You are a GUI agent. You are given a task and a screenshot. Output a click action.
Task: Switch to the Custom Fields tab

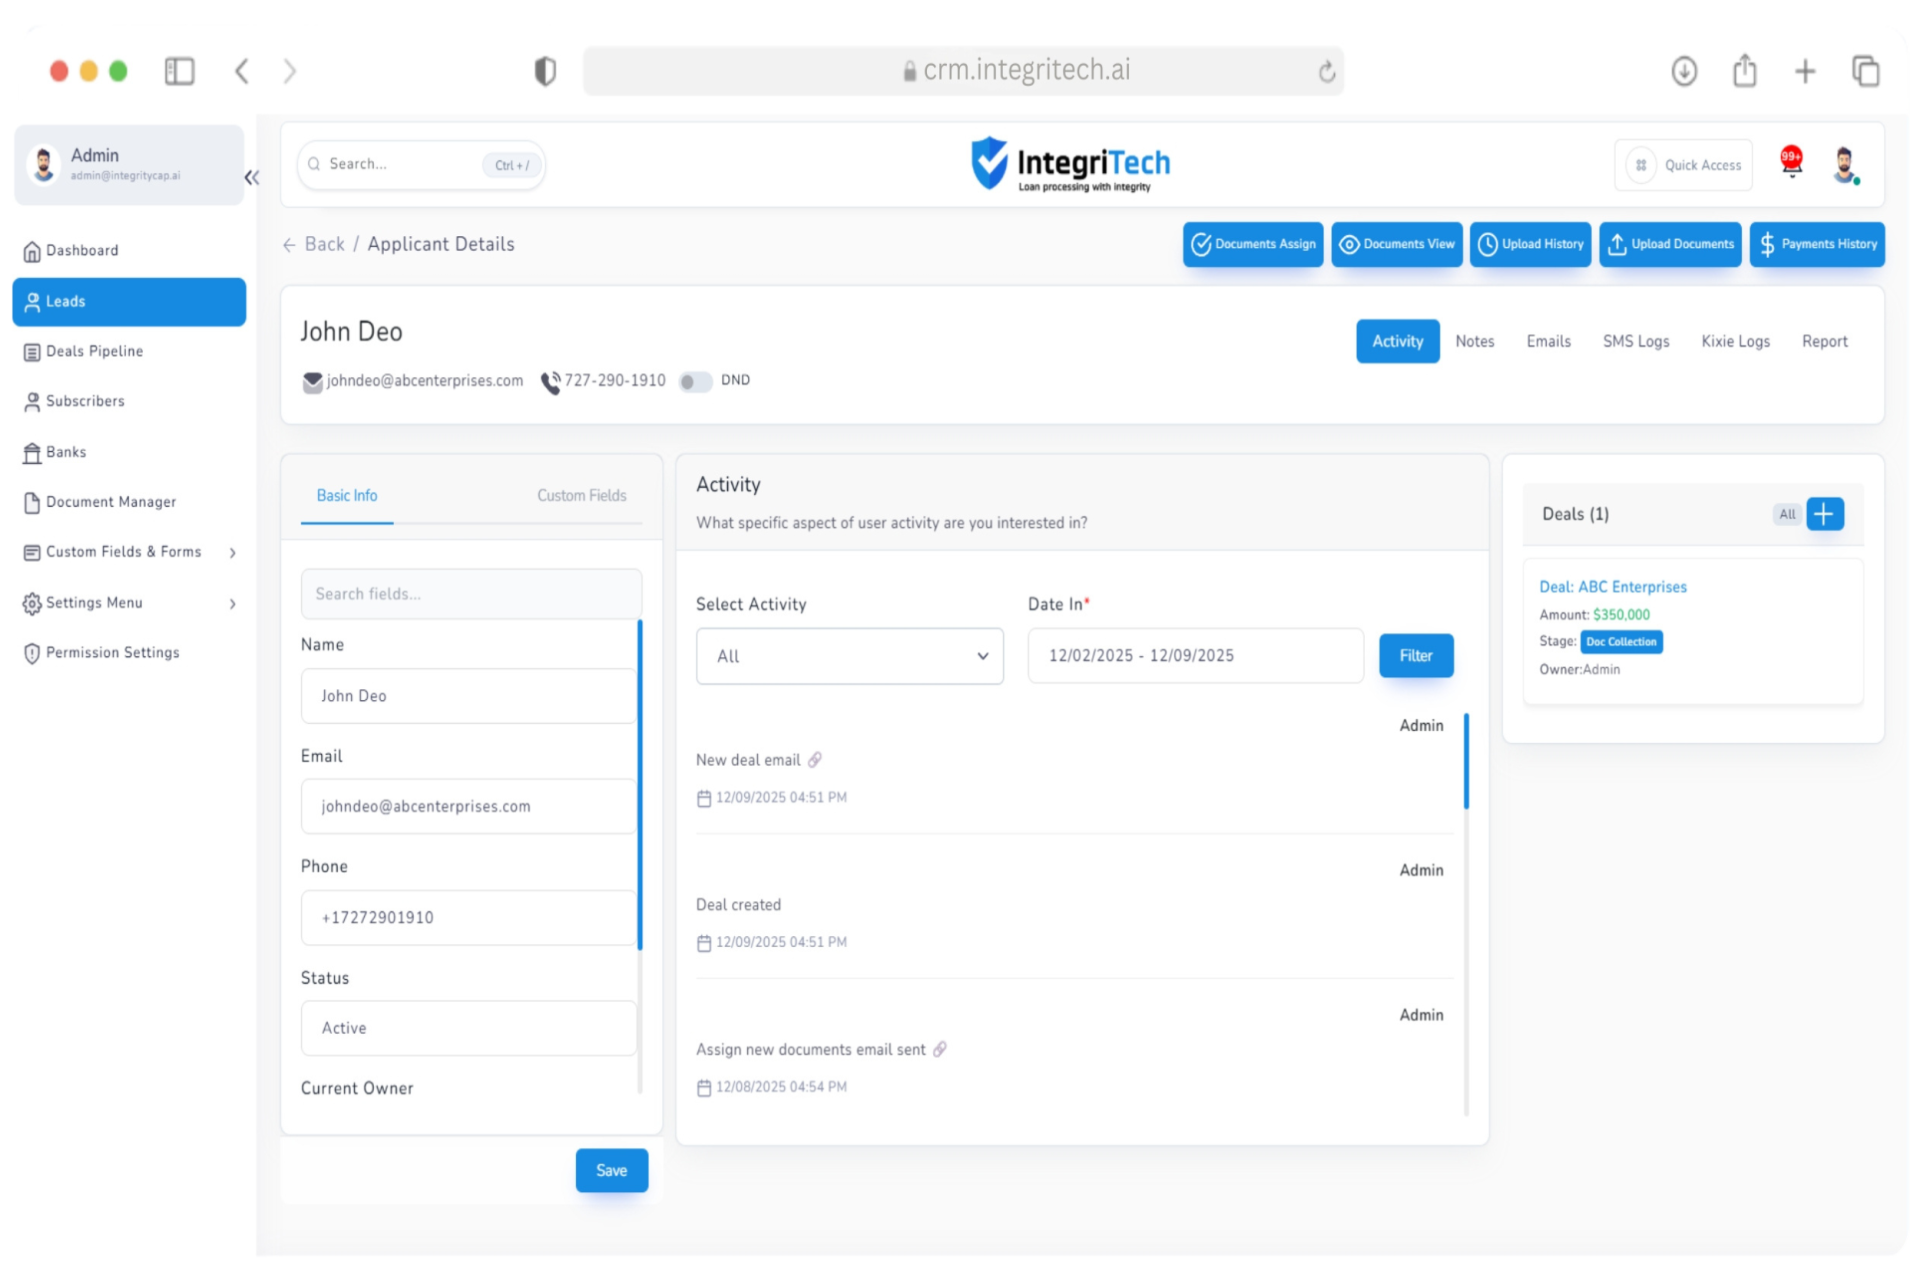click(581, 495)
